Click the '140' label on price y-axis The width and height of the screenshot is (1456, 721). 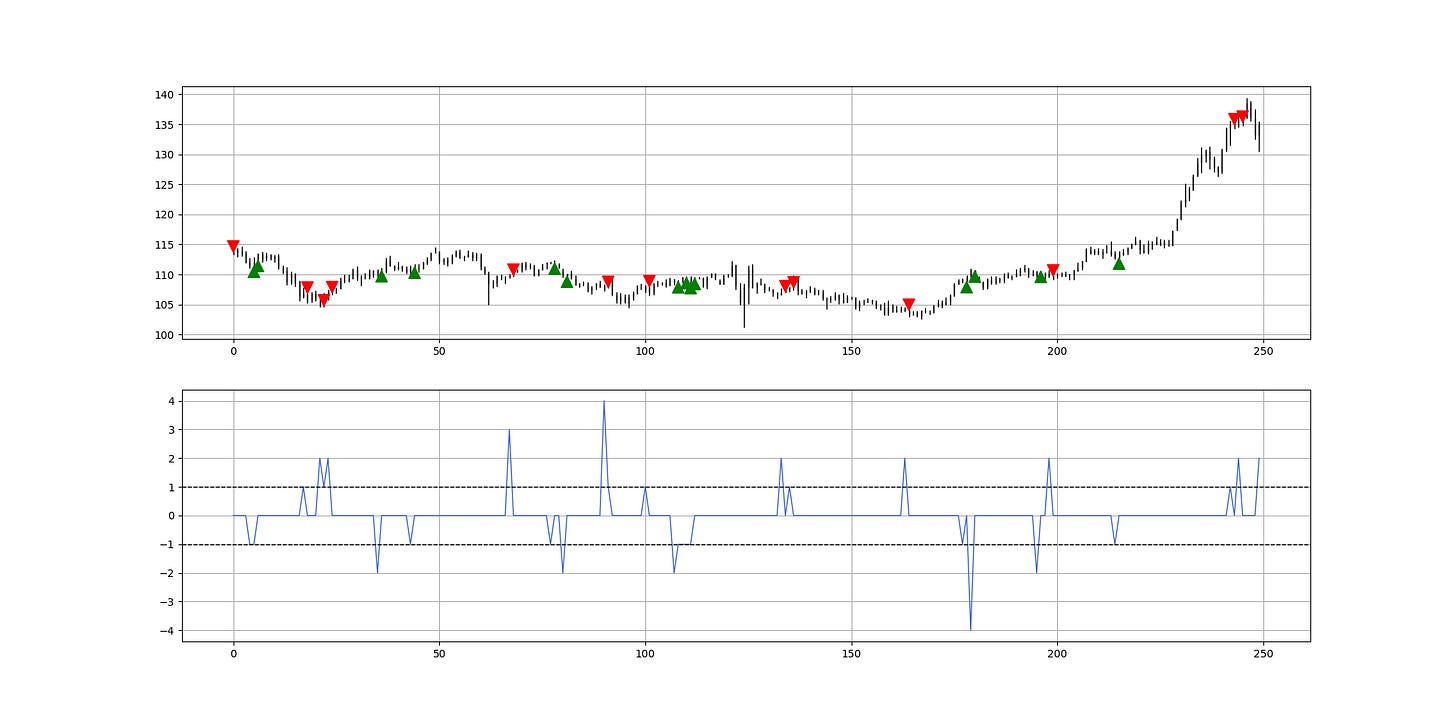pos(165,95)
